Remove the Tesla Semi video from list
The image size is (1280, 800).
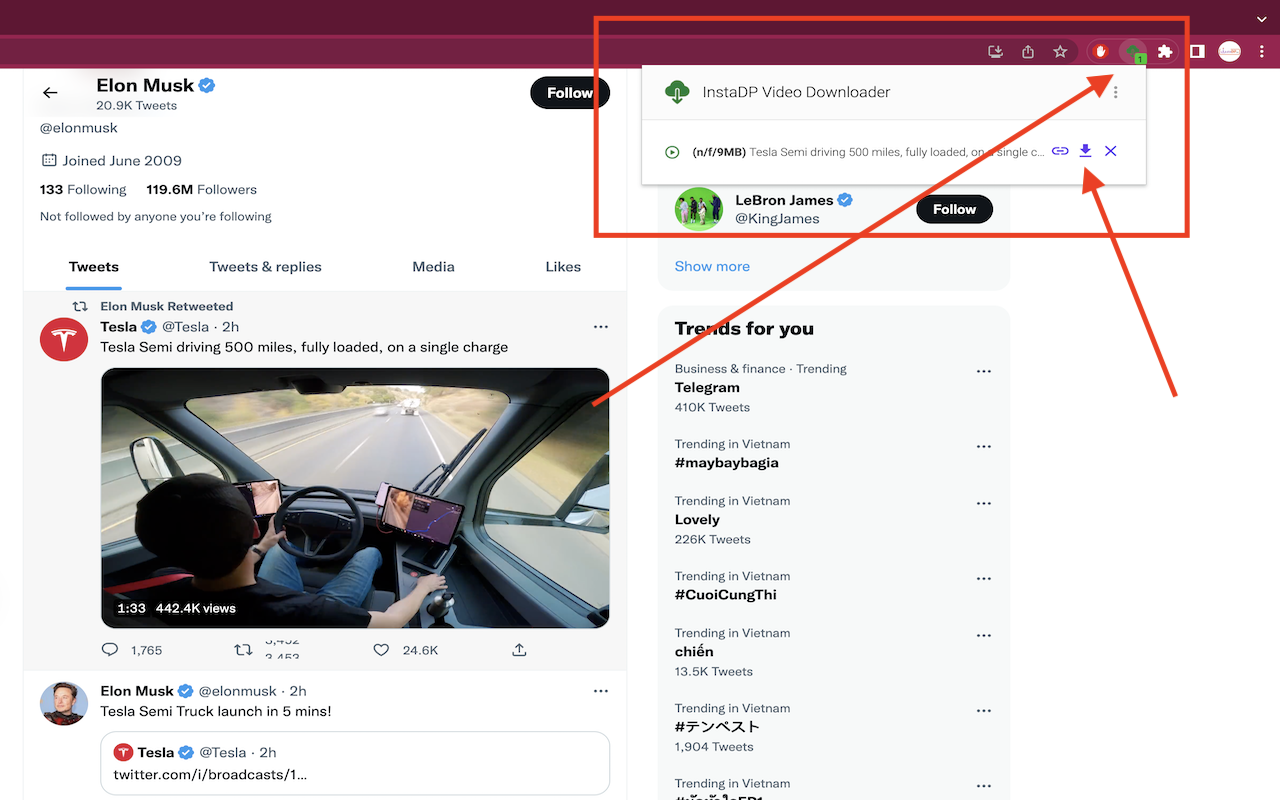click(x=1110, y=151)
